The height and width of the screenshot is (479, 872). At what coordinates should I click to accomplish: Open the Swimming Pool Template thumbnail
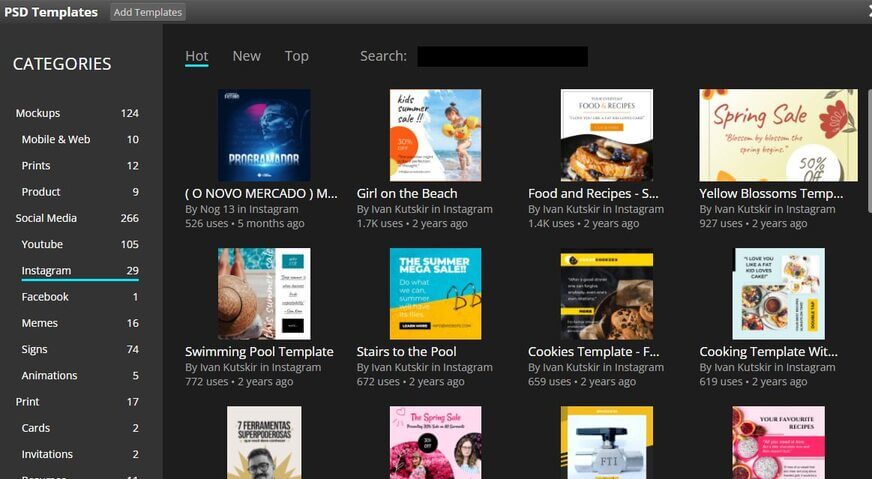point(264,294)
